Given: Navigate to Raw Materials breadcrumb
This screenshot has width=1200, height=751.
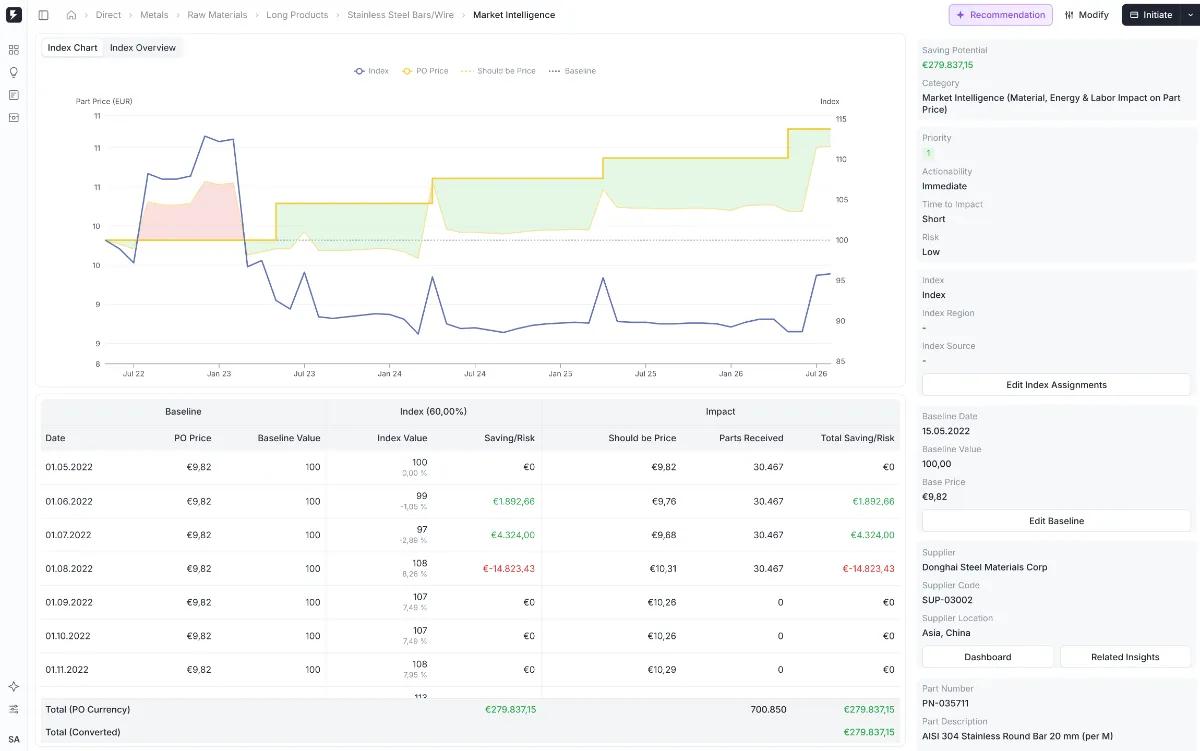Looking at the screenshot, I should coord(217,15).
